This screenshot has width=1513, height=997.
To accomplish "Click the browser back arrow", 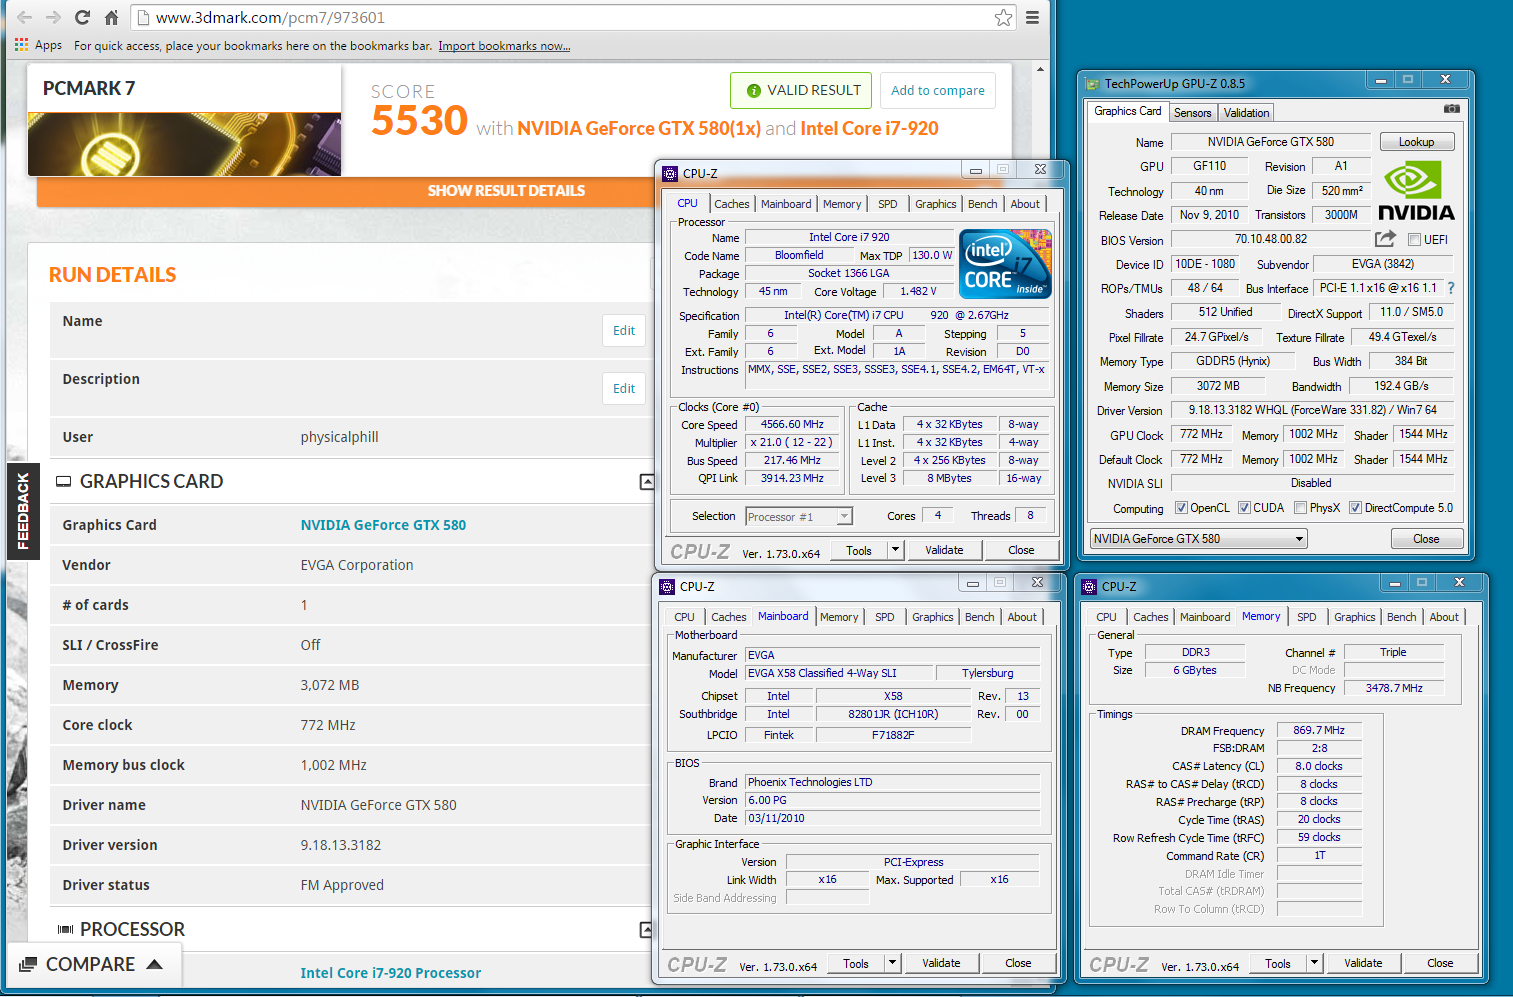I will 24,17.
